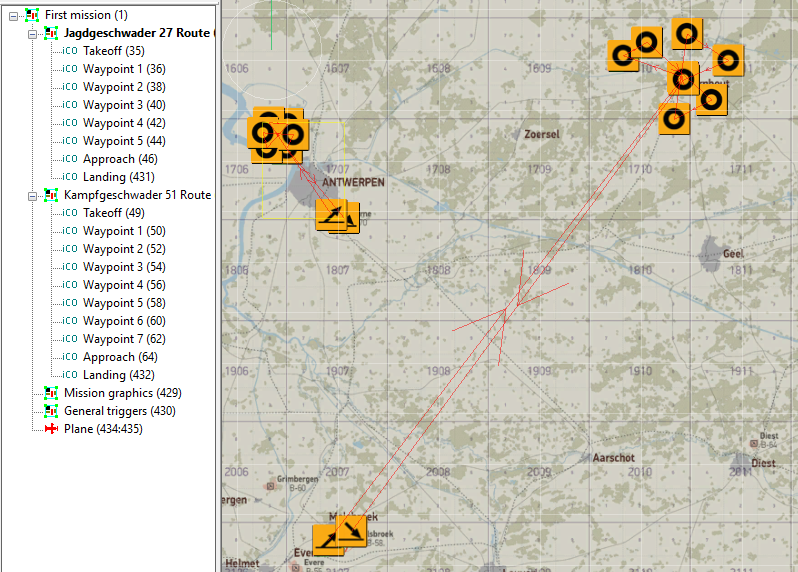
Task: Select Waypoint 2 (38) in the tree
Action: [124, 87]
